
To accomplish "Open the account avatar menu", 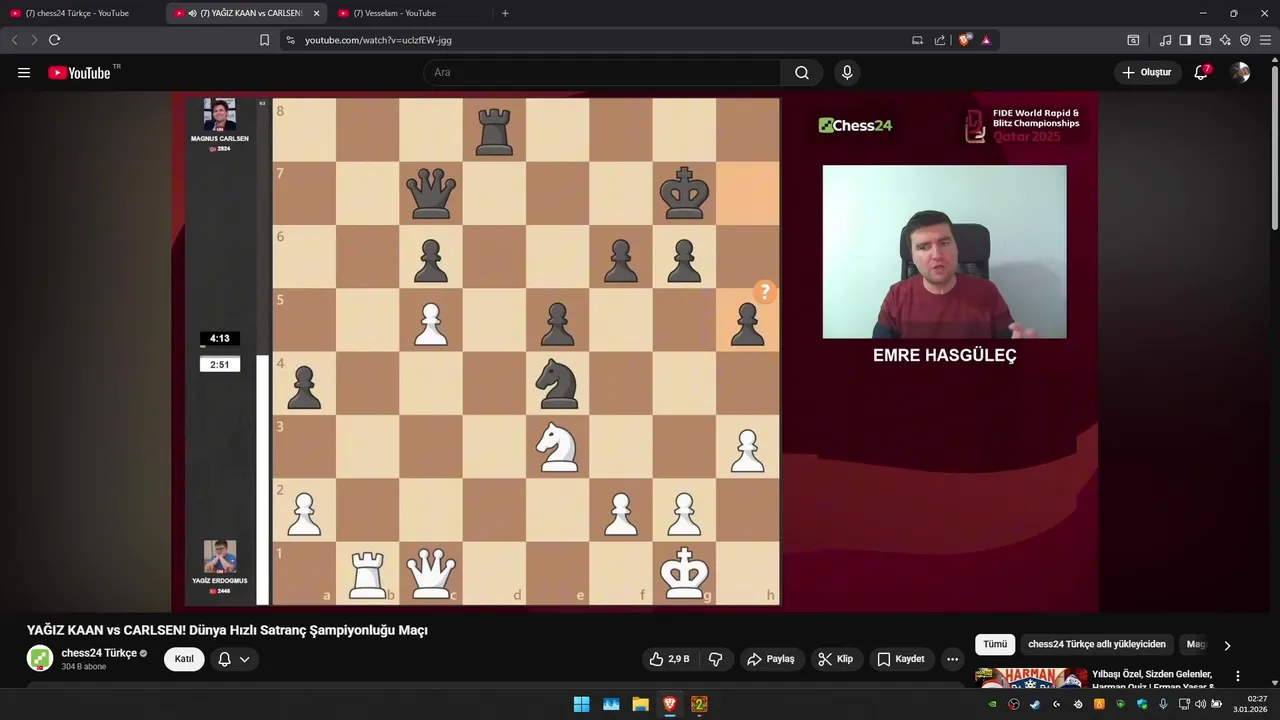I will [1240, 73].
